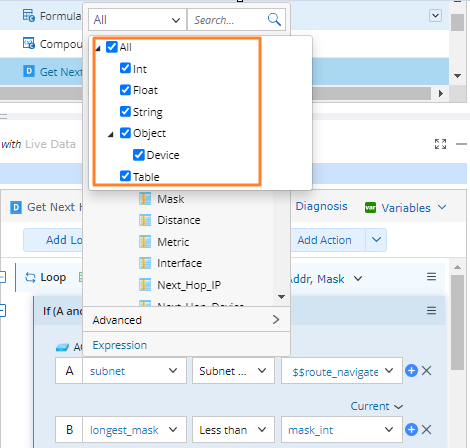Select Next_Hop_IP from the list
Viewport: 470px width, 448px height.
click(189, 285)
